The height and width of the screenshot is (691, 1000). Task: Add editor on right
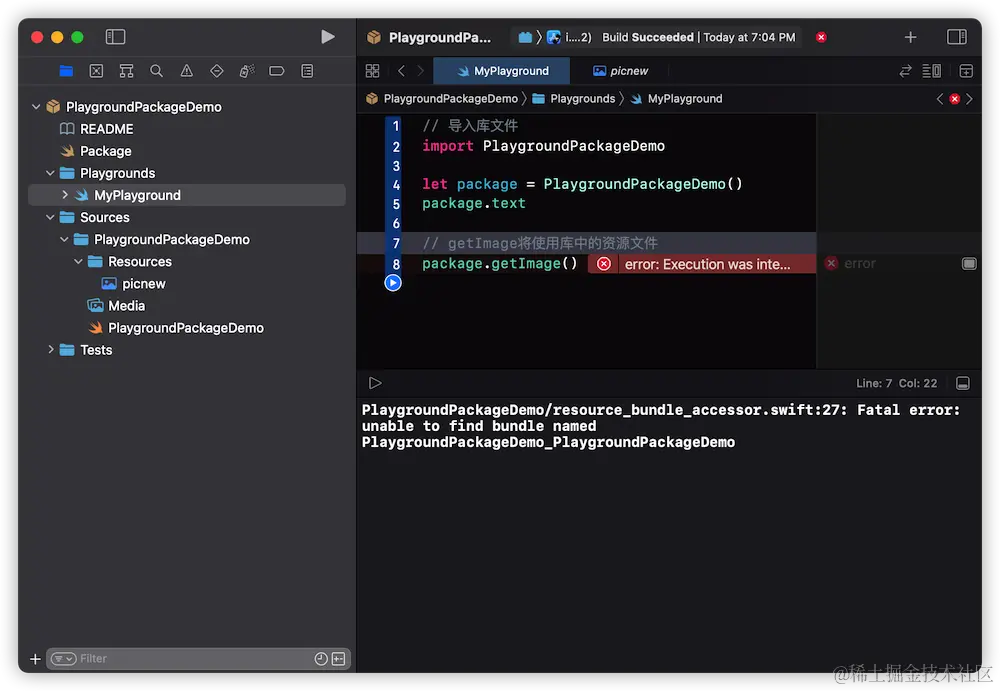[x=966, y=71]
